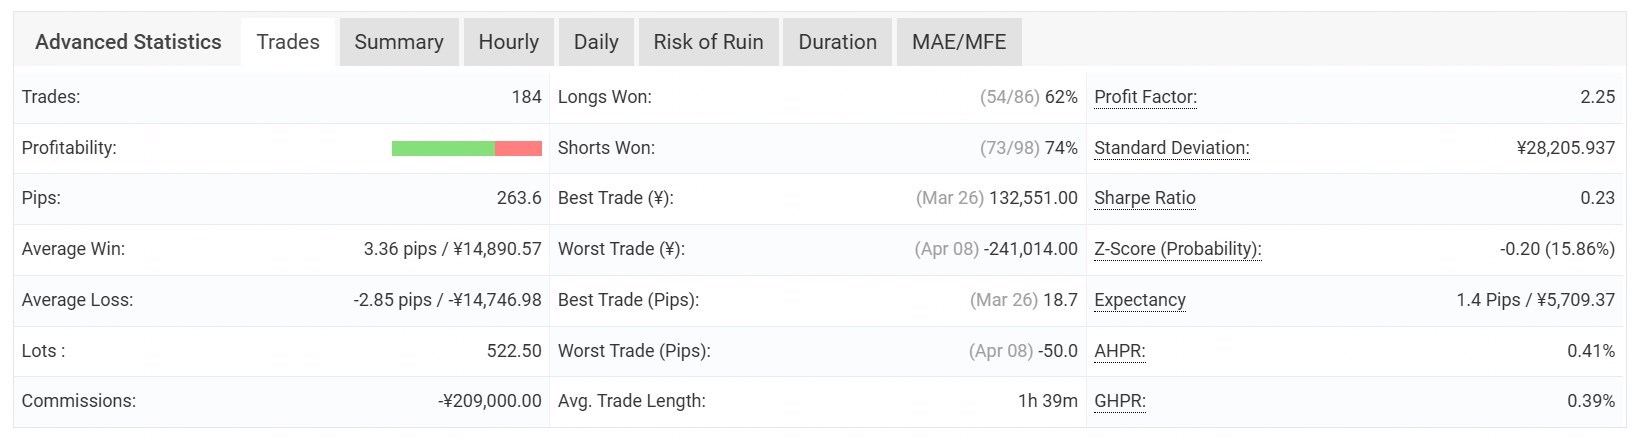The width and height of the screenshot is (1632, 440).
Task: Click the red profitability bar segment
Action: (x=518, y=148)
